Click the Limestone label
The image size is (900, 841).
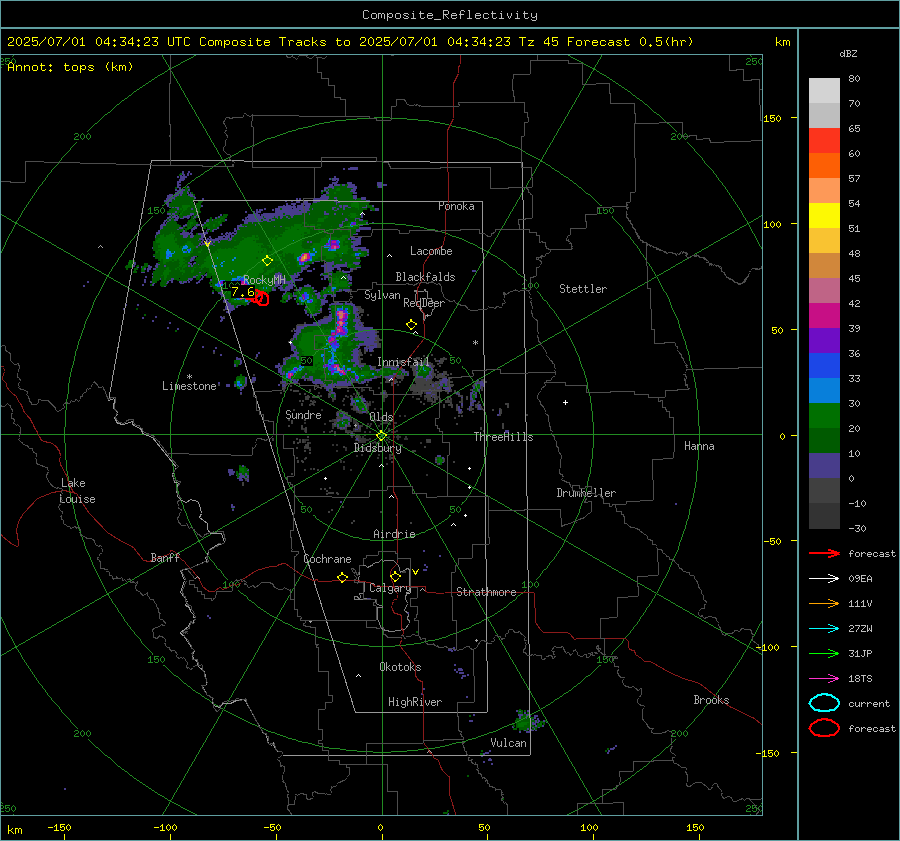point(189,386)
